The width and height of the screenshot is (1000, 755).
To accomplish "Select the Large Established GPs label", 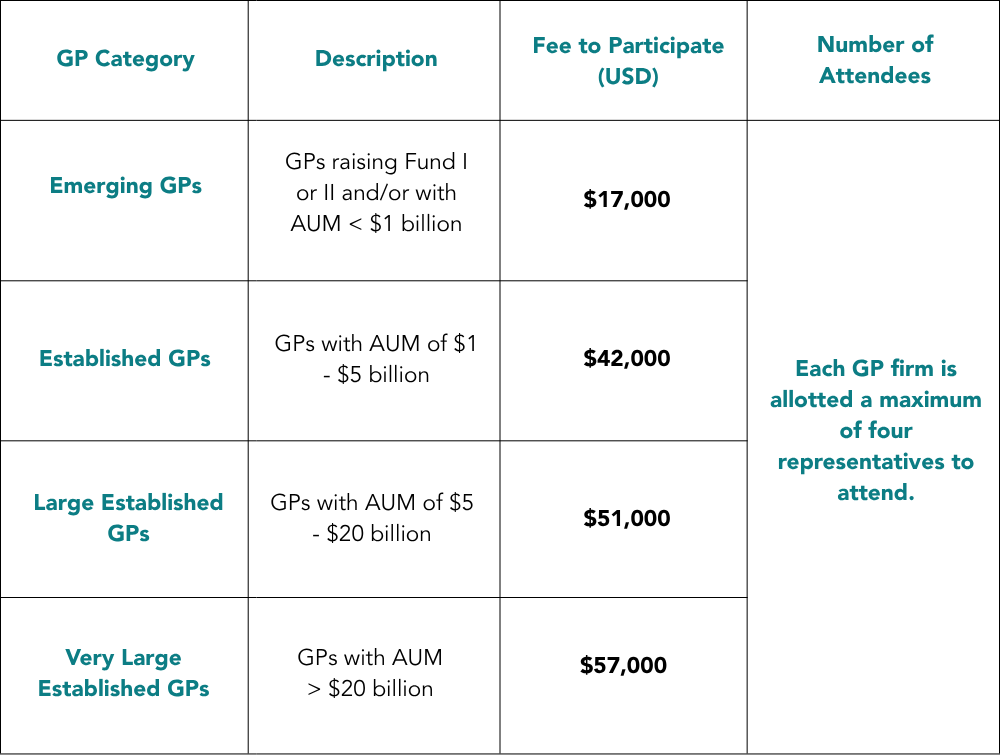I will [128, 517].
